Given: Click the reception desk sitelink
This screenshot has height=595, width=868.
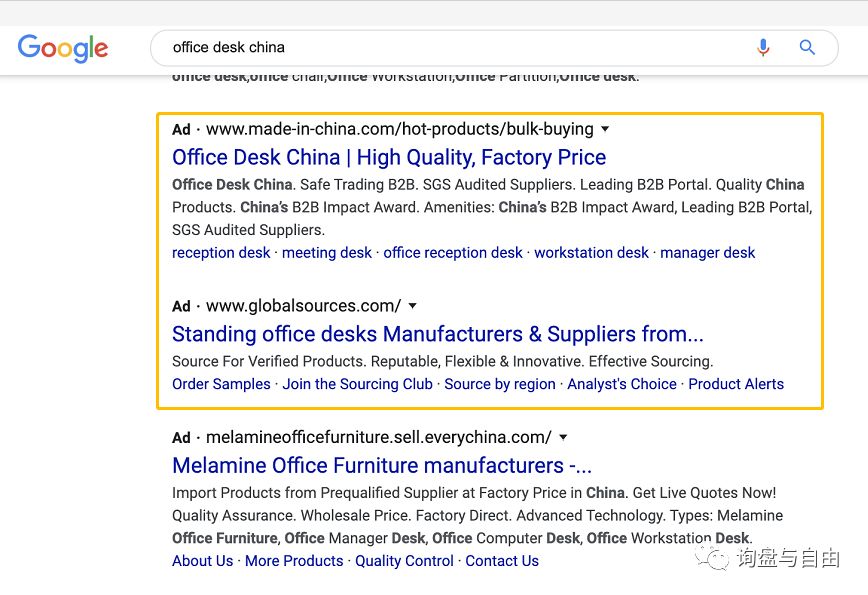Looking at the screenshot, I should click(221, 253).
